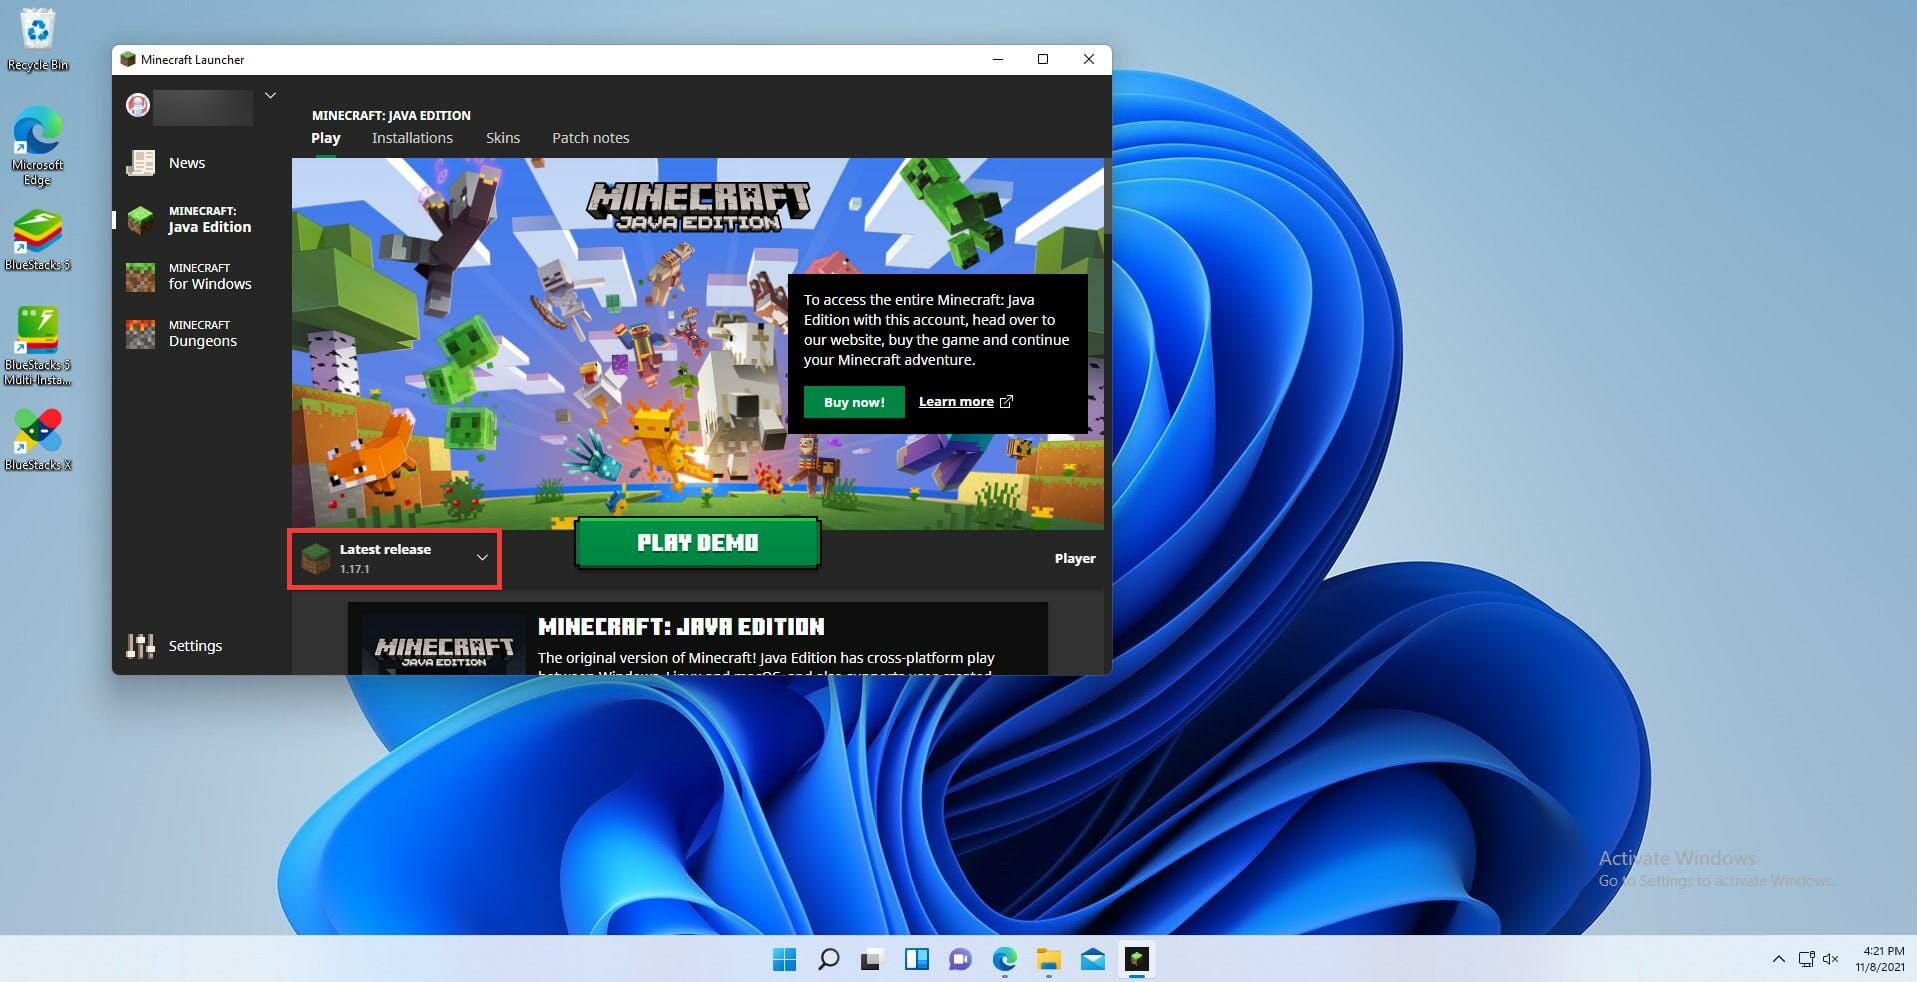Viewport: 1917px width, 982px height.
Task: Open File Explorer from taskbar
Action: (x=1048, y=960)
